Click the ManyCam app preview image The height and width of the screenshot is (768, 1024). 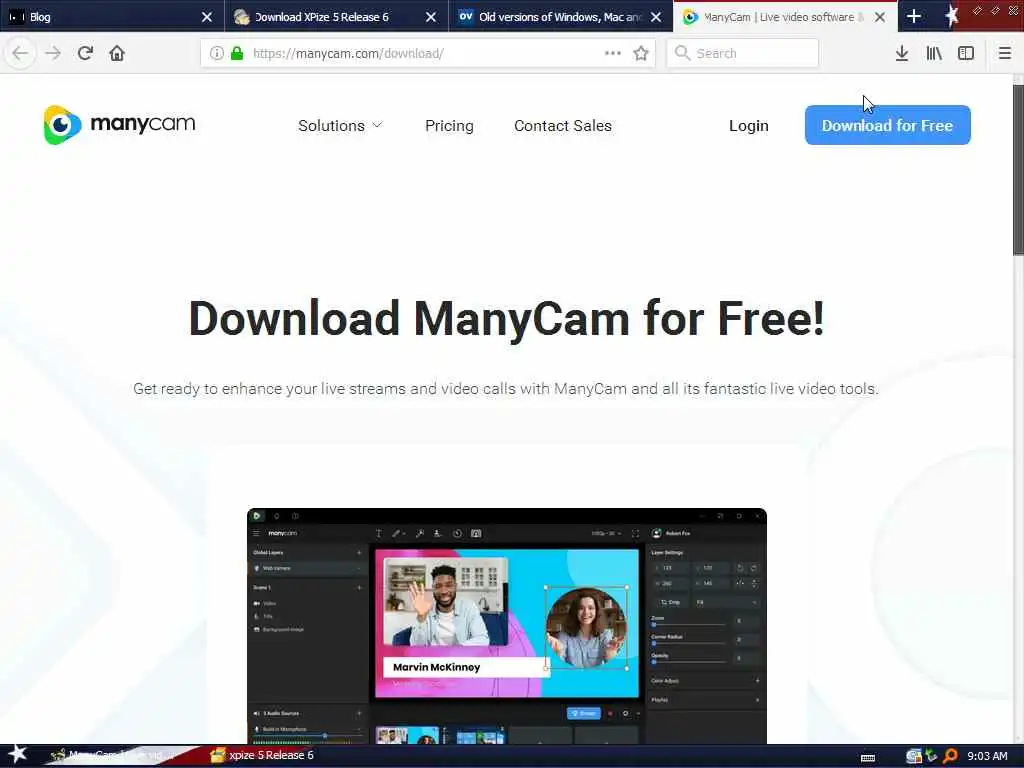(507, 626)
